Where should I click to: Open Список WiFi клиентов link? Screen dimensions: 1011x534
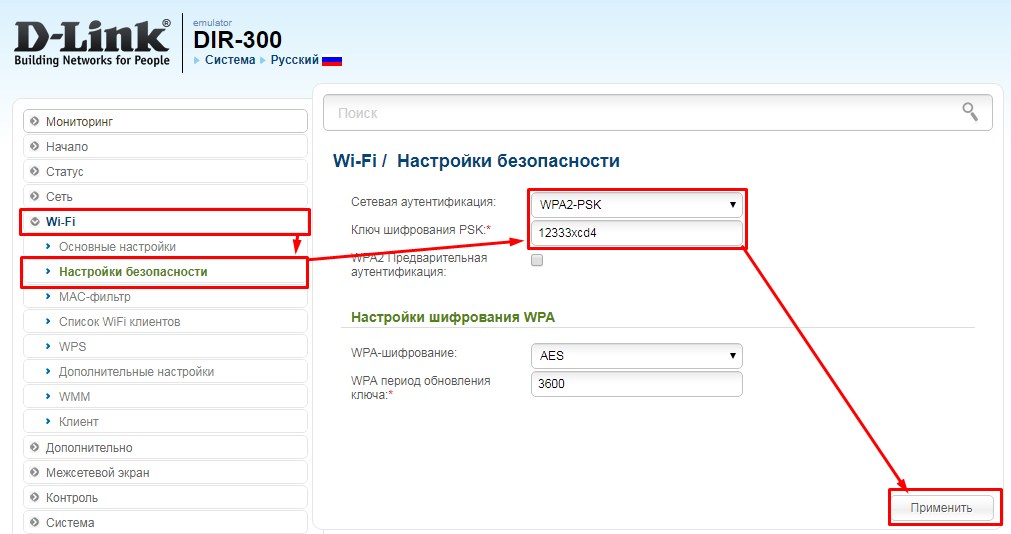(x=119, y=321)
